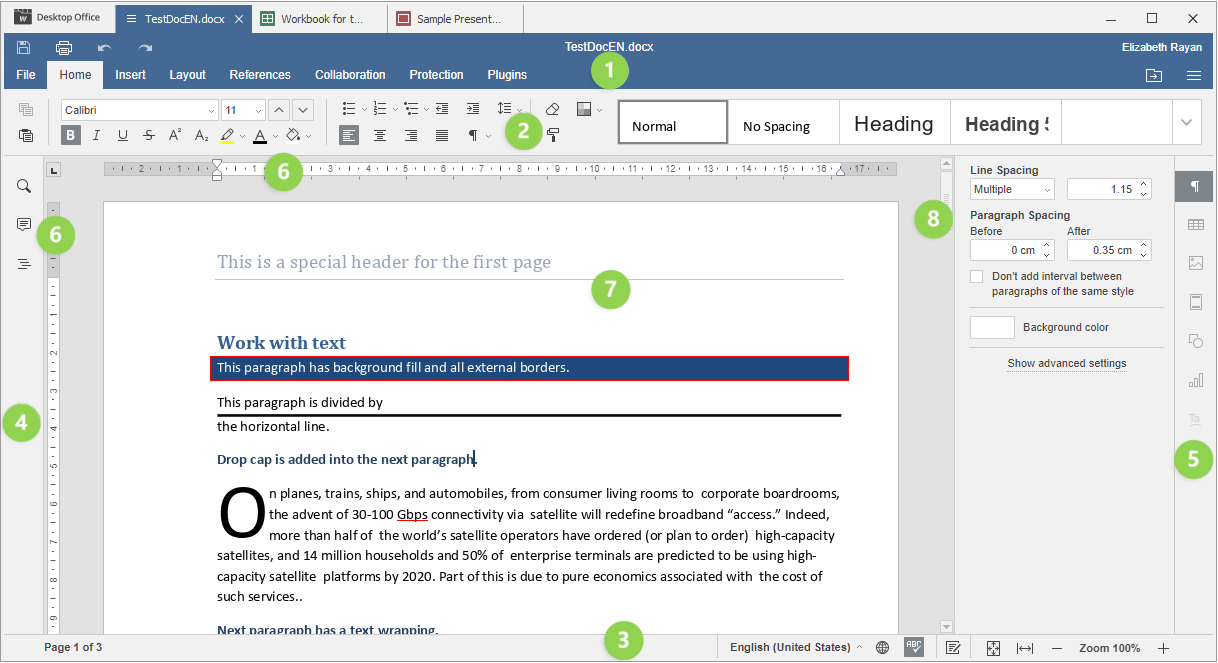Switch to the Layout tab
1218x663 pixels.
[187, 75]
